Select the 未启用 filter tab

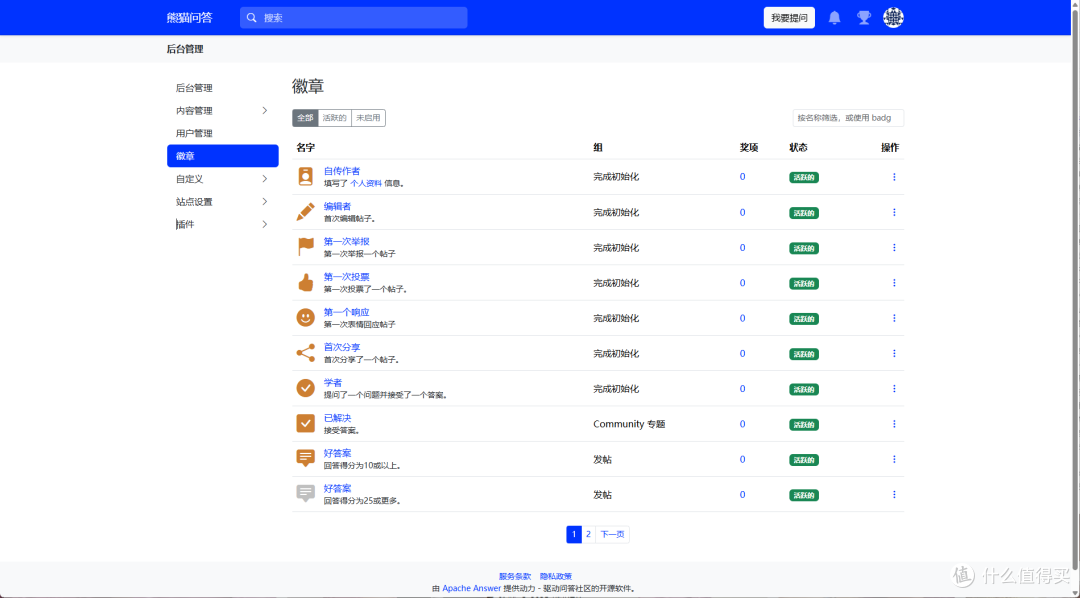(x=368, y=118)
